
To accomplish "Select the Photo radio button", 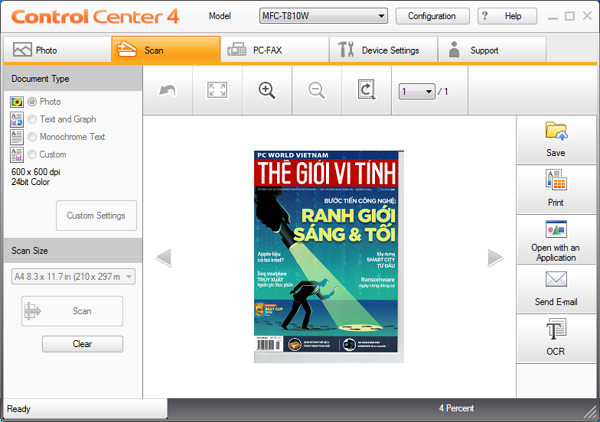I will [x=32, y=102].
